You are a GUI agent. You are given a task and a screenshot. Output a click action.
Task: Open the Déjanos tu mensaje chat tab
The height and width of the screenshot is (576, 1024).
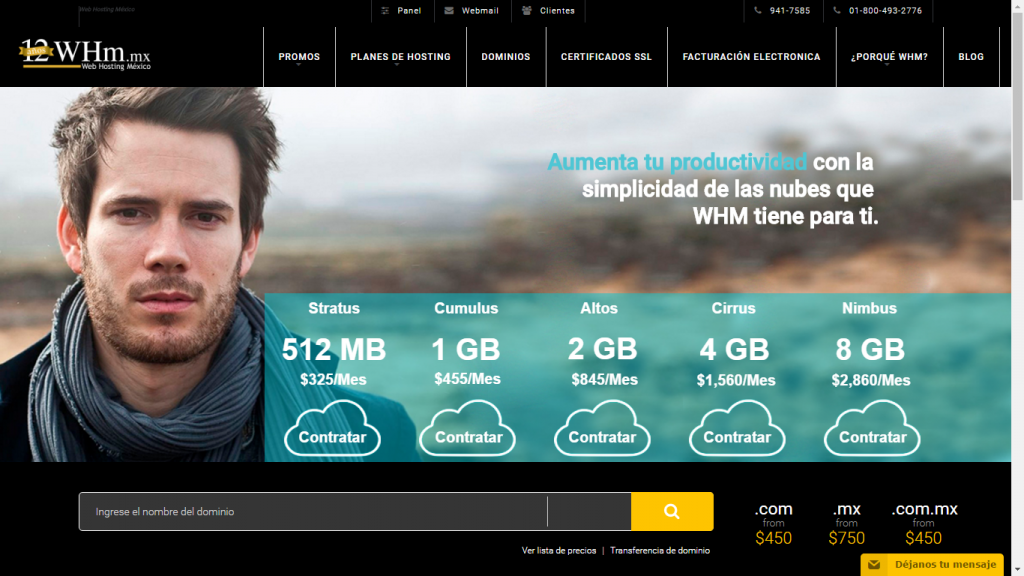coord(932,565)
